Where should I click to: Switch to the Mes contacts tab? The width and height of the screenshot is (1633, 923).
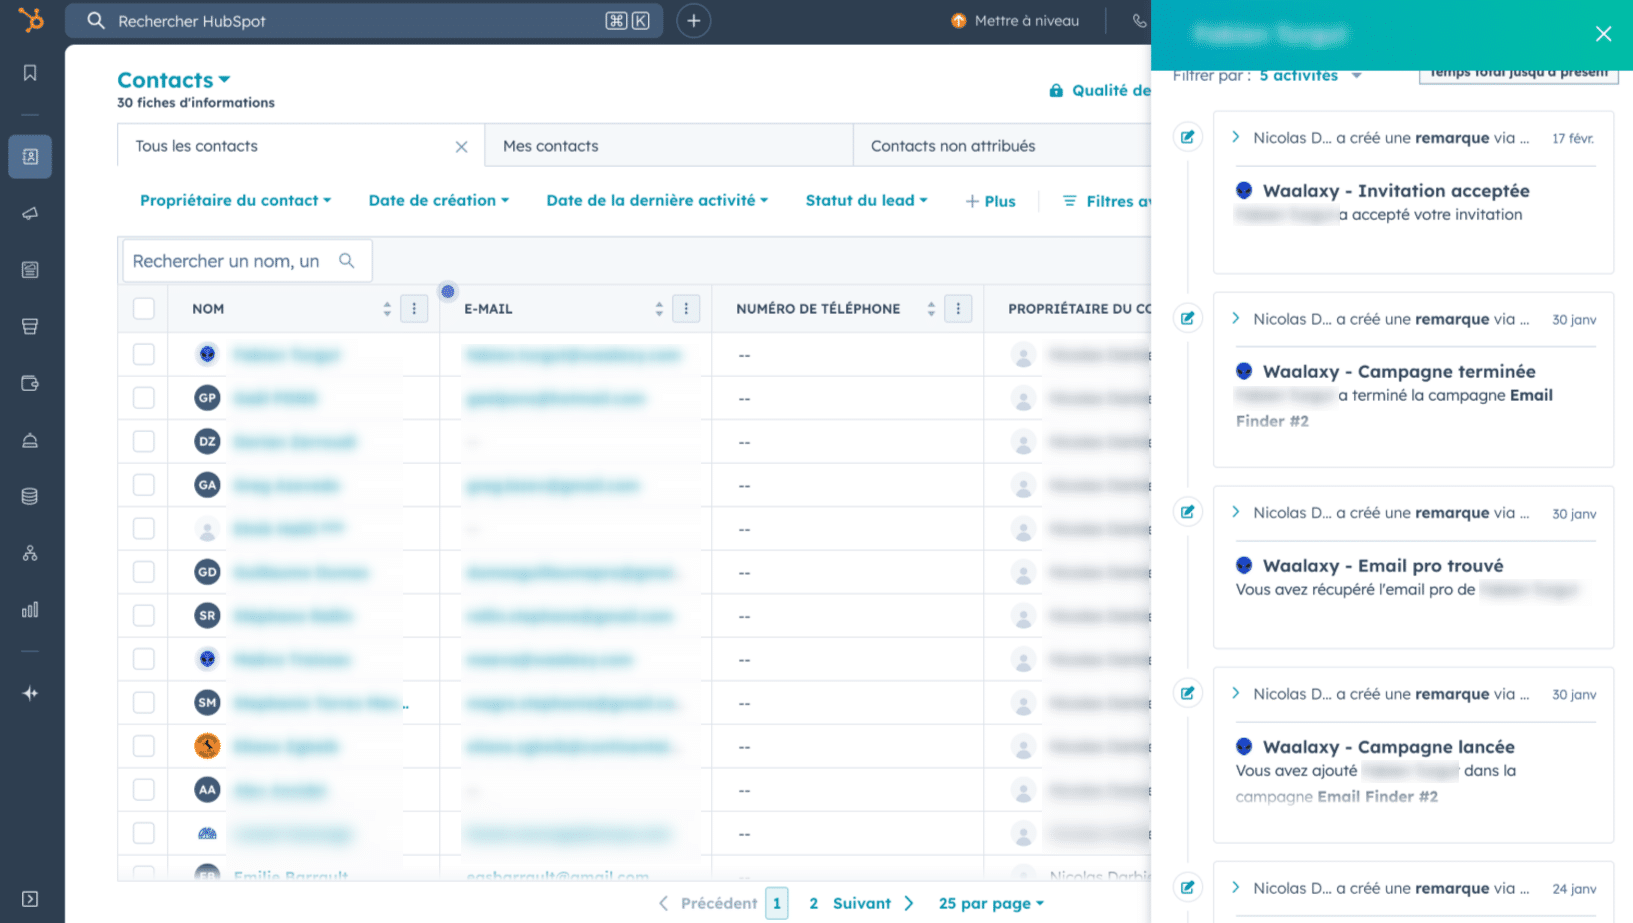pyautogui.click(x=550, y=145)
